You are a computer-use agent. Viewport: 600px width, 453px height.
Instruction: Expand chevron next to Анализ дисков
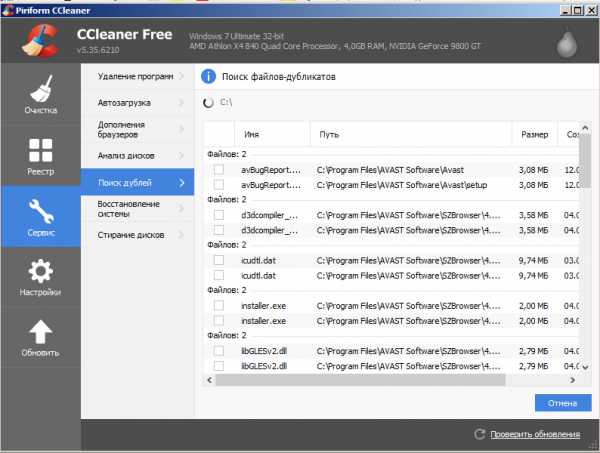[x=181, y=156]
